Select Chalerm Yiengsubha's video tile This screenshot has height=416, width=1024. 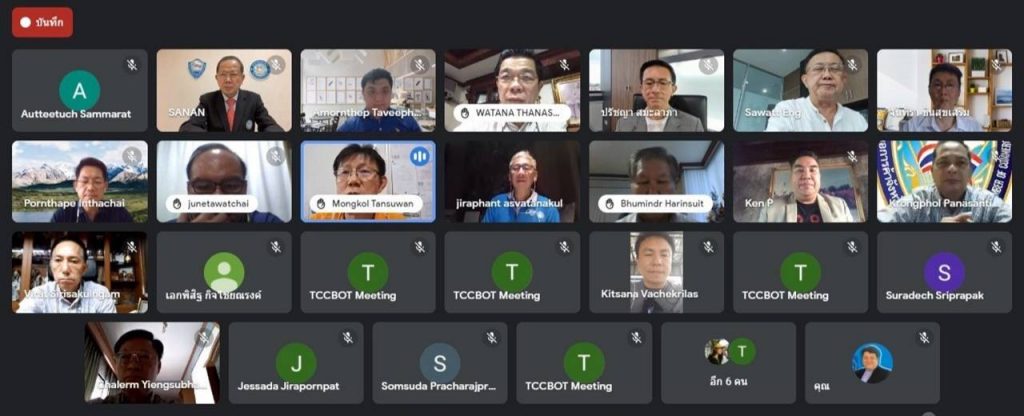[x=152, y=362]
